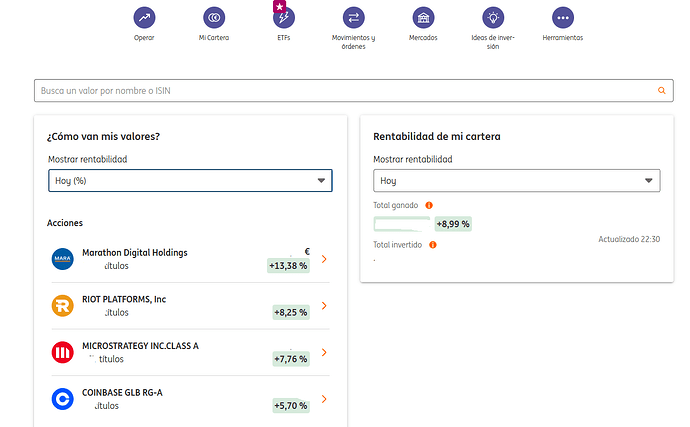Expand Marathon Digital Holdings row chevron
The height and width of the screenshot is (427, 690).
point(324,259)
